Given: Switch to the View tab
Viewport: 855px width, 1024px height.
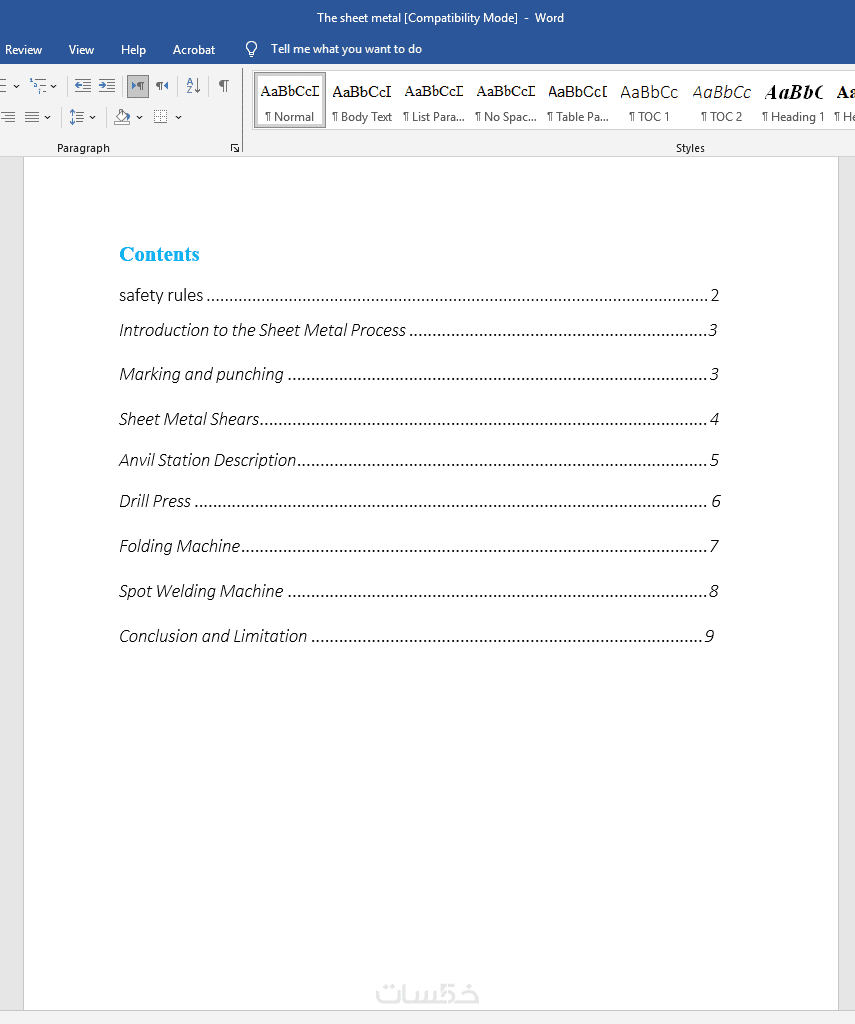Looking at the screenshot, I should [x=81, y=50].
